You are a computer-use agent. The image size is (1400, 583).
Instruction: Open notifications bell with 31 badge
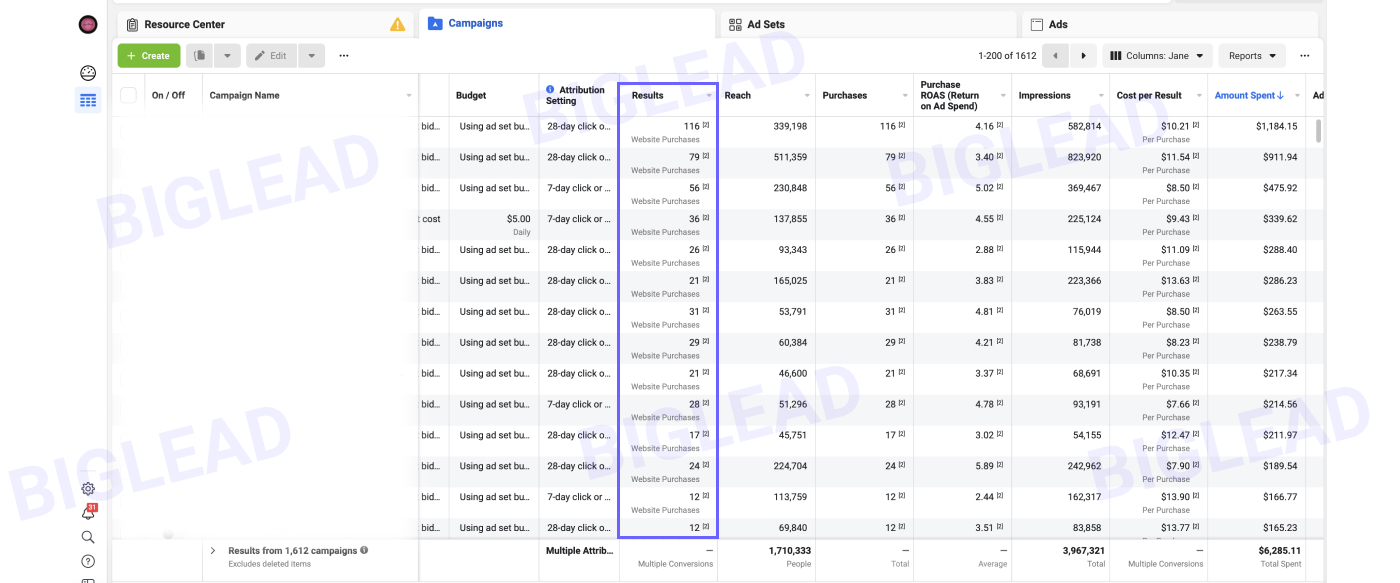tap(88, 513)
